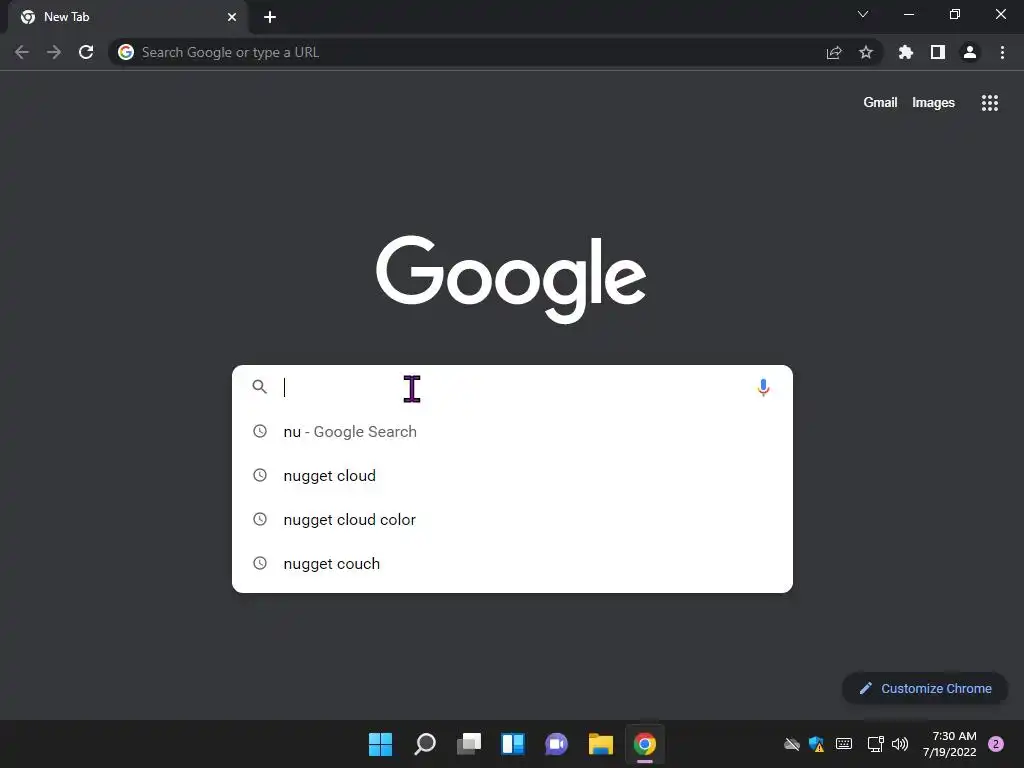Screen dimensions: 1024x768
Task: Click the Chrome taskbar icon
Action: 645,744
